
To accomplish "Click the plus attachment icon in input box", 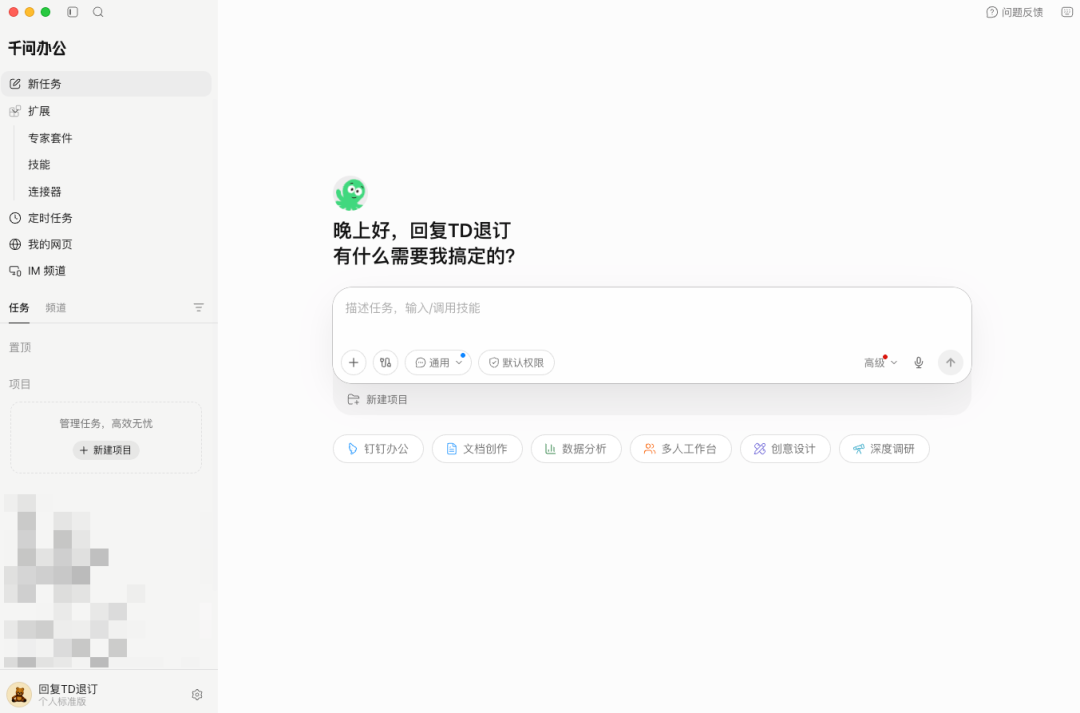I will click(x=353, y=362).
